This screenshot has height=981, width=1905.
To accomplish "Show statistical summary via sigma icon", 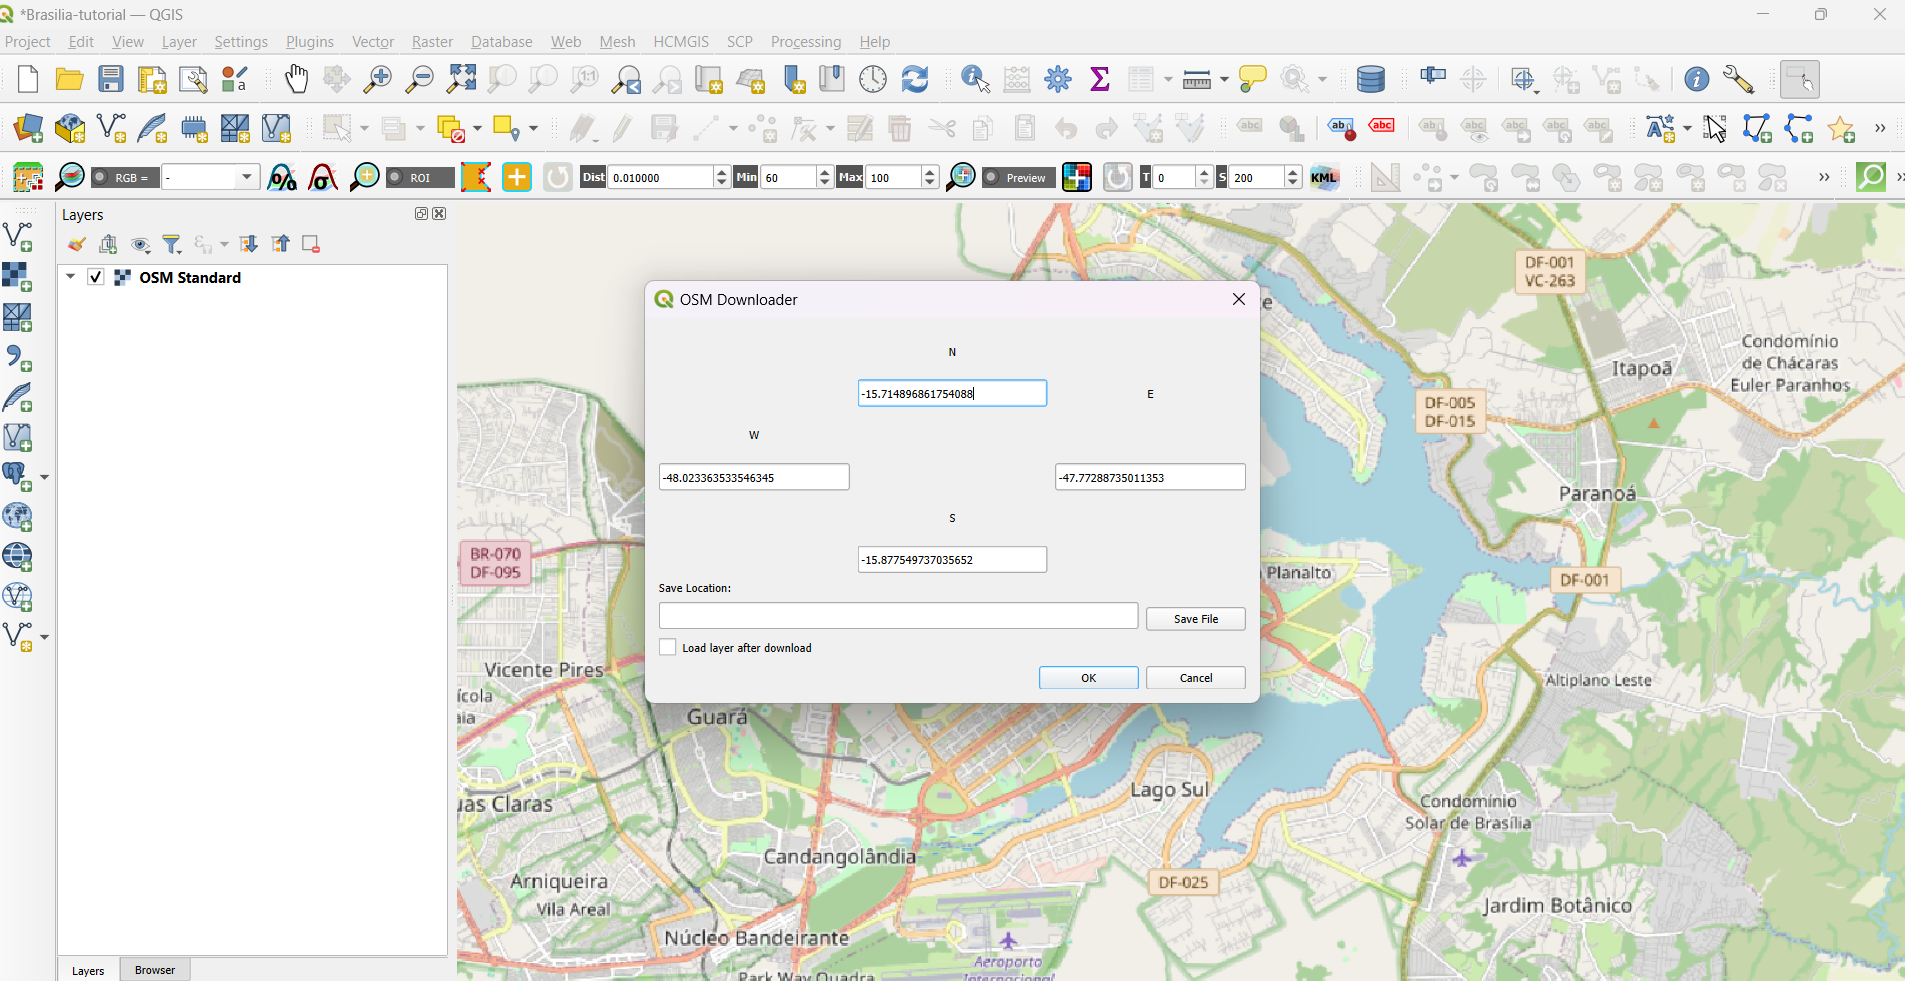I will coord(1100,79).
